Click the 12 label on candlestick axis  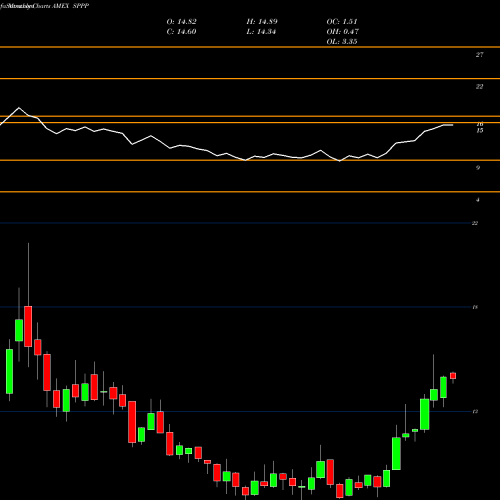(475, 412)
